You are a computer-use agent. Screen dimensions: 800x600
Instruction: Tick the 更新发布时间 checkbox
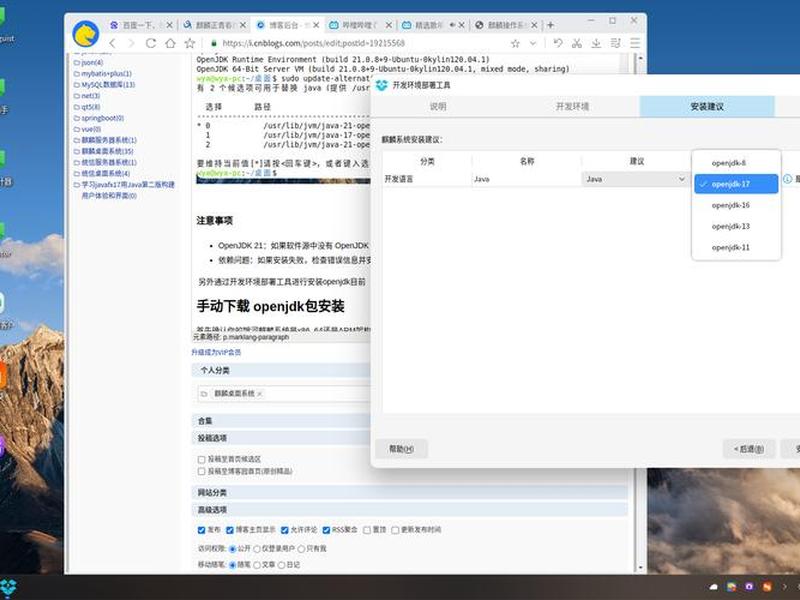[395, 530]
